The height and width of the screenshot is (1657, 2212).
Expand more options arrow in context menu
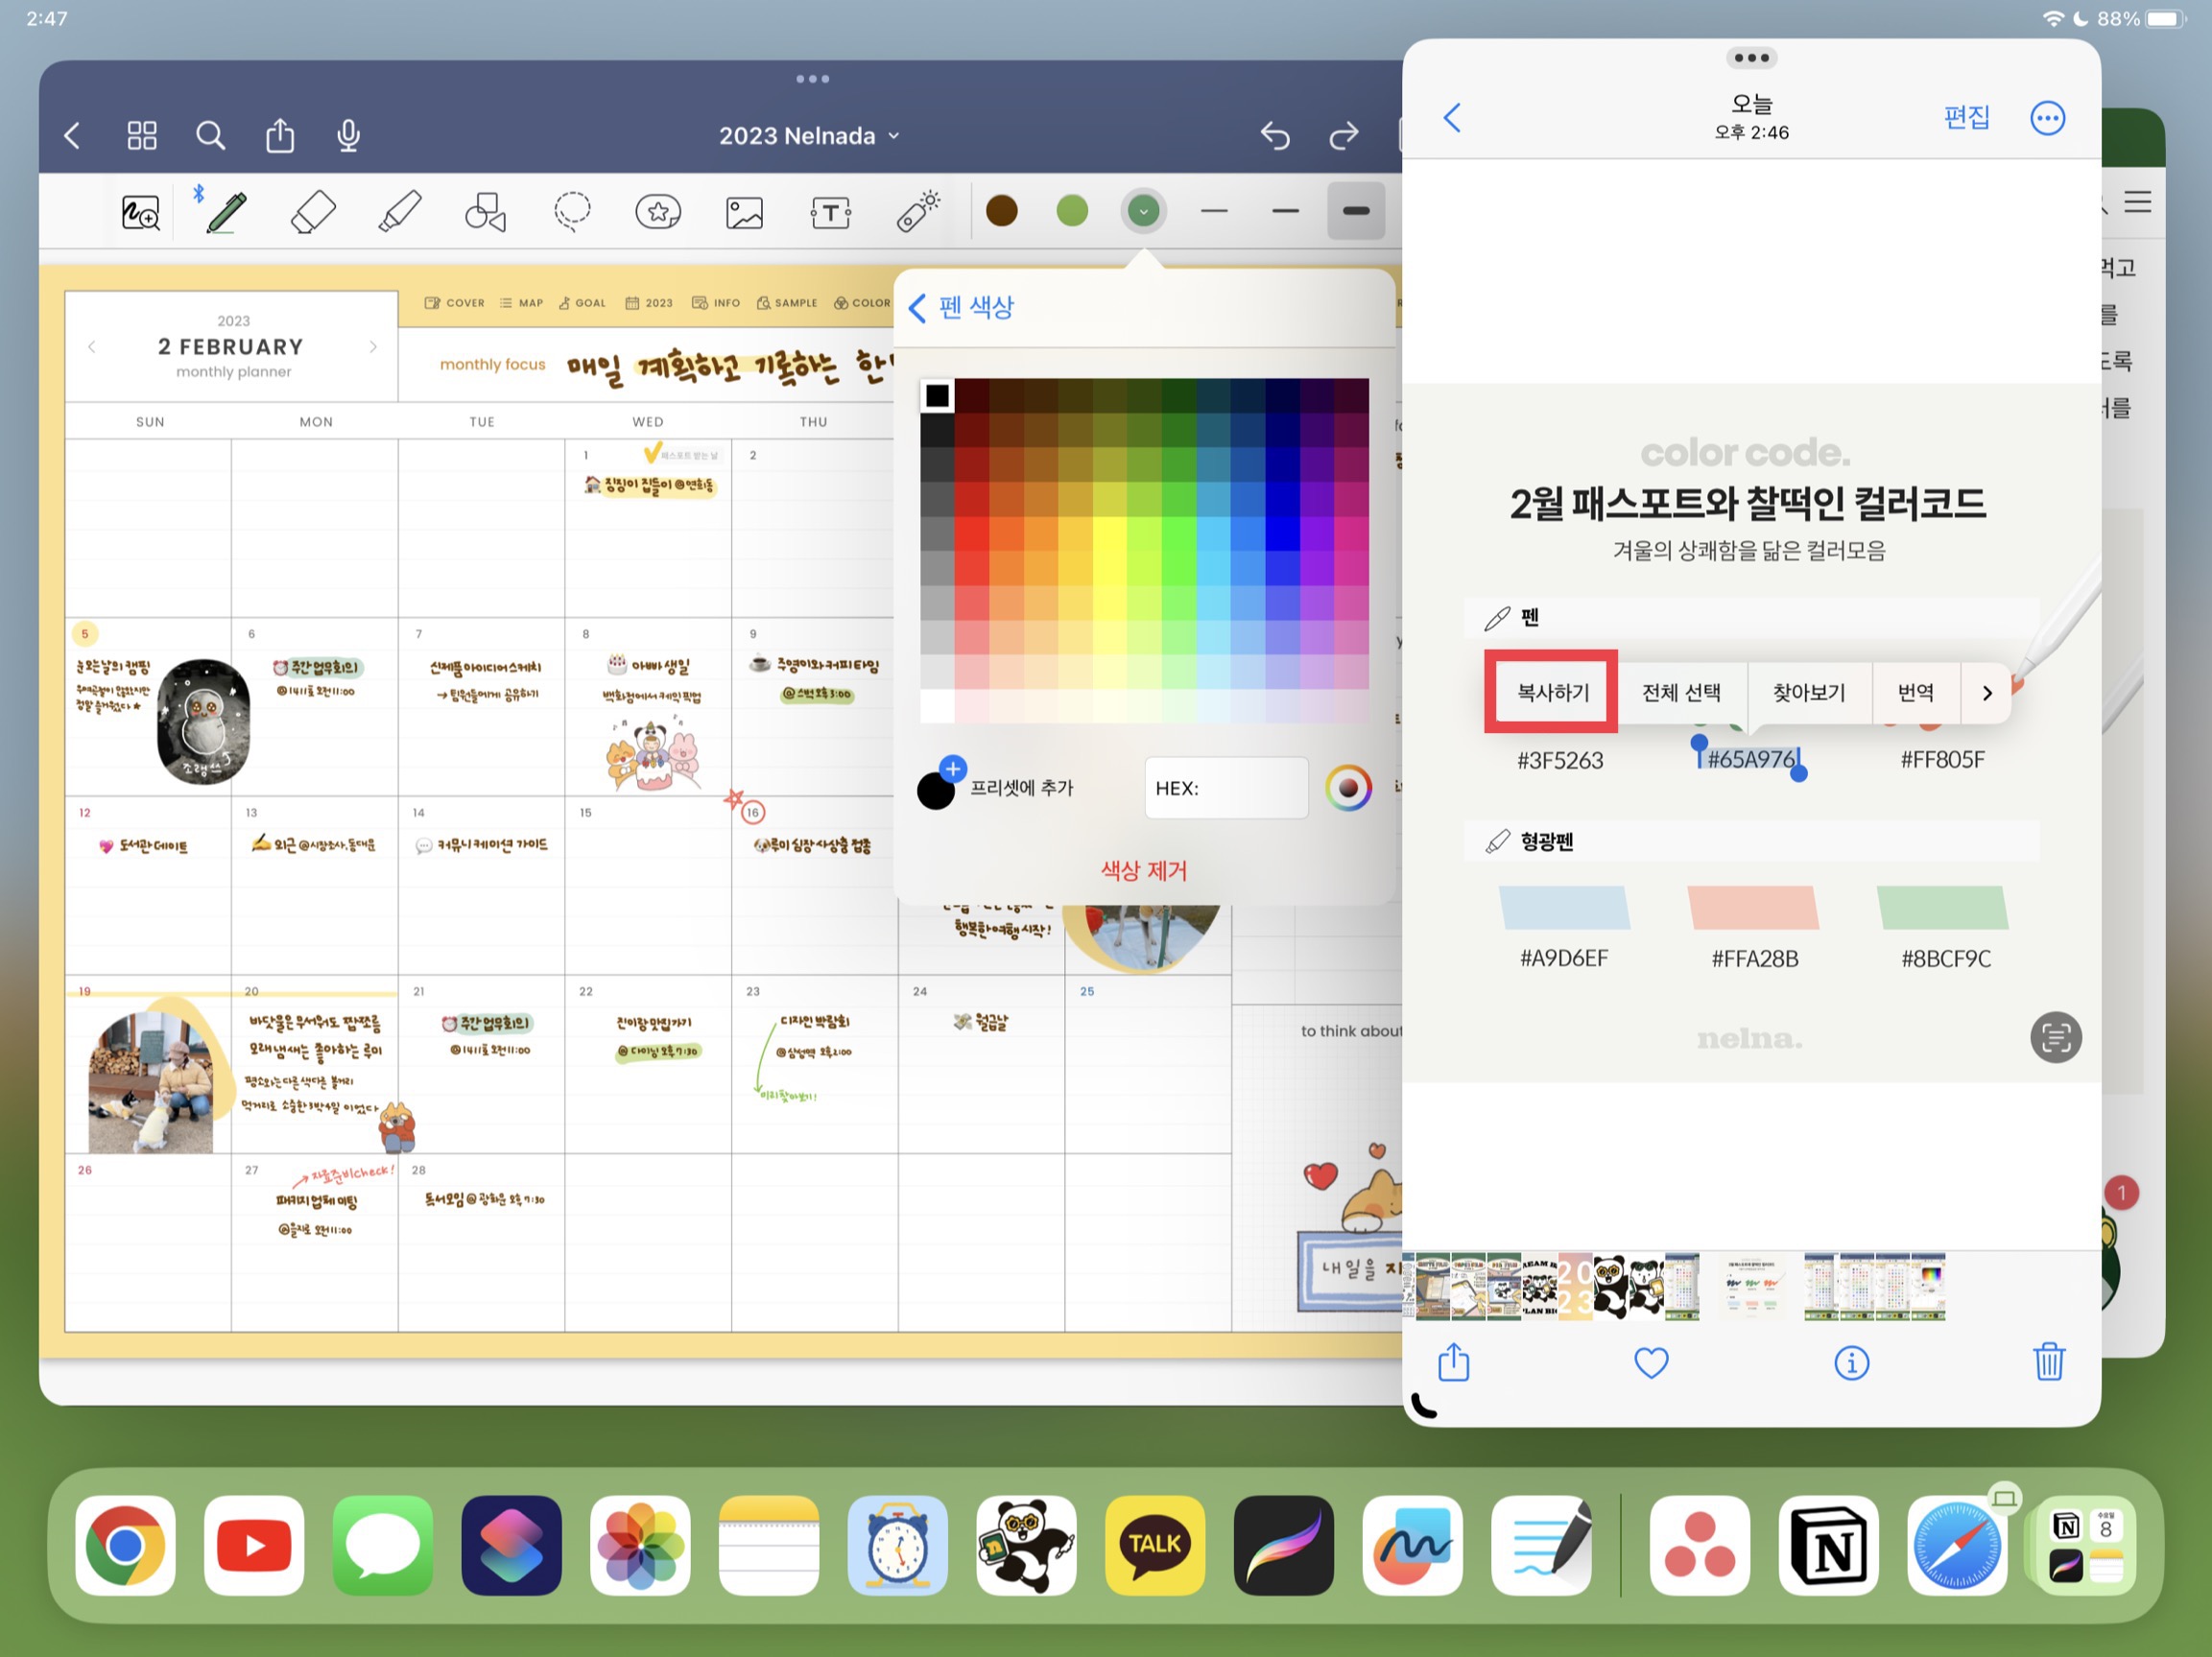[1987, 693]
